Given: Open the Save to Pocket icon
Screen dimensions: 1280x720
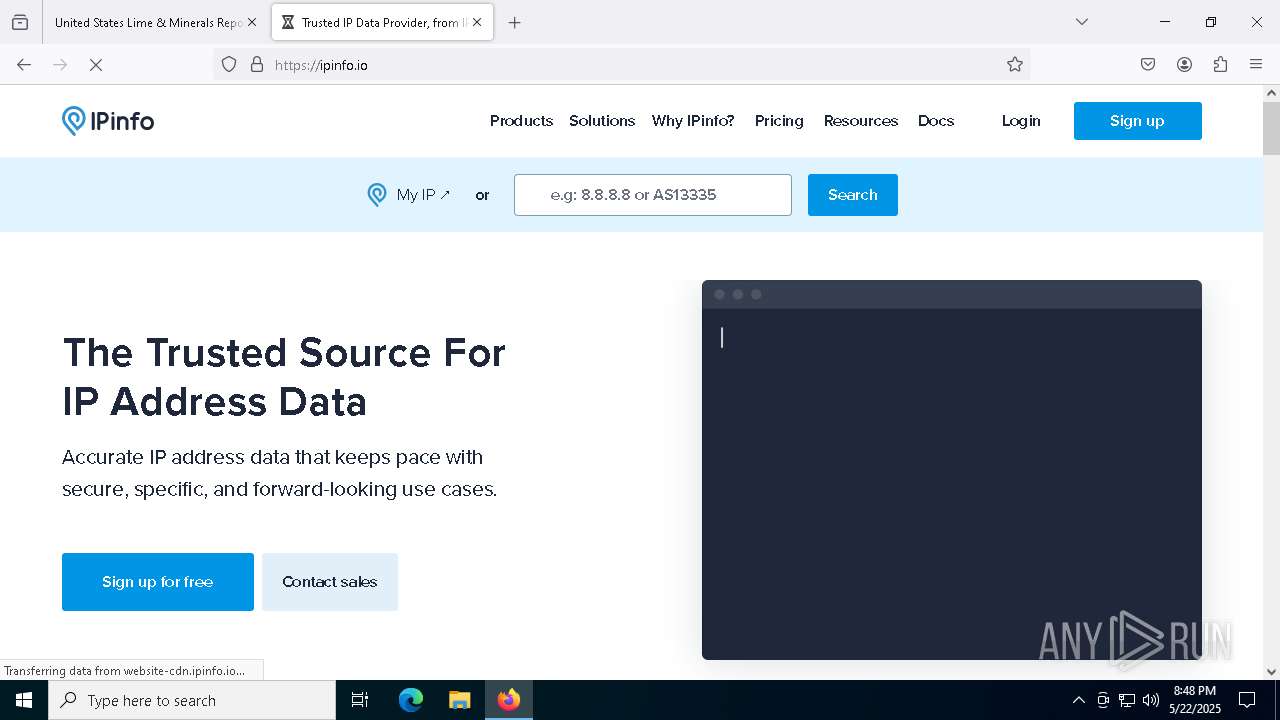Looking at the screenshot, I should [1148, 65].
